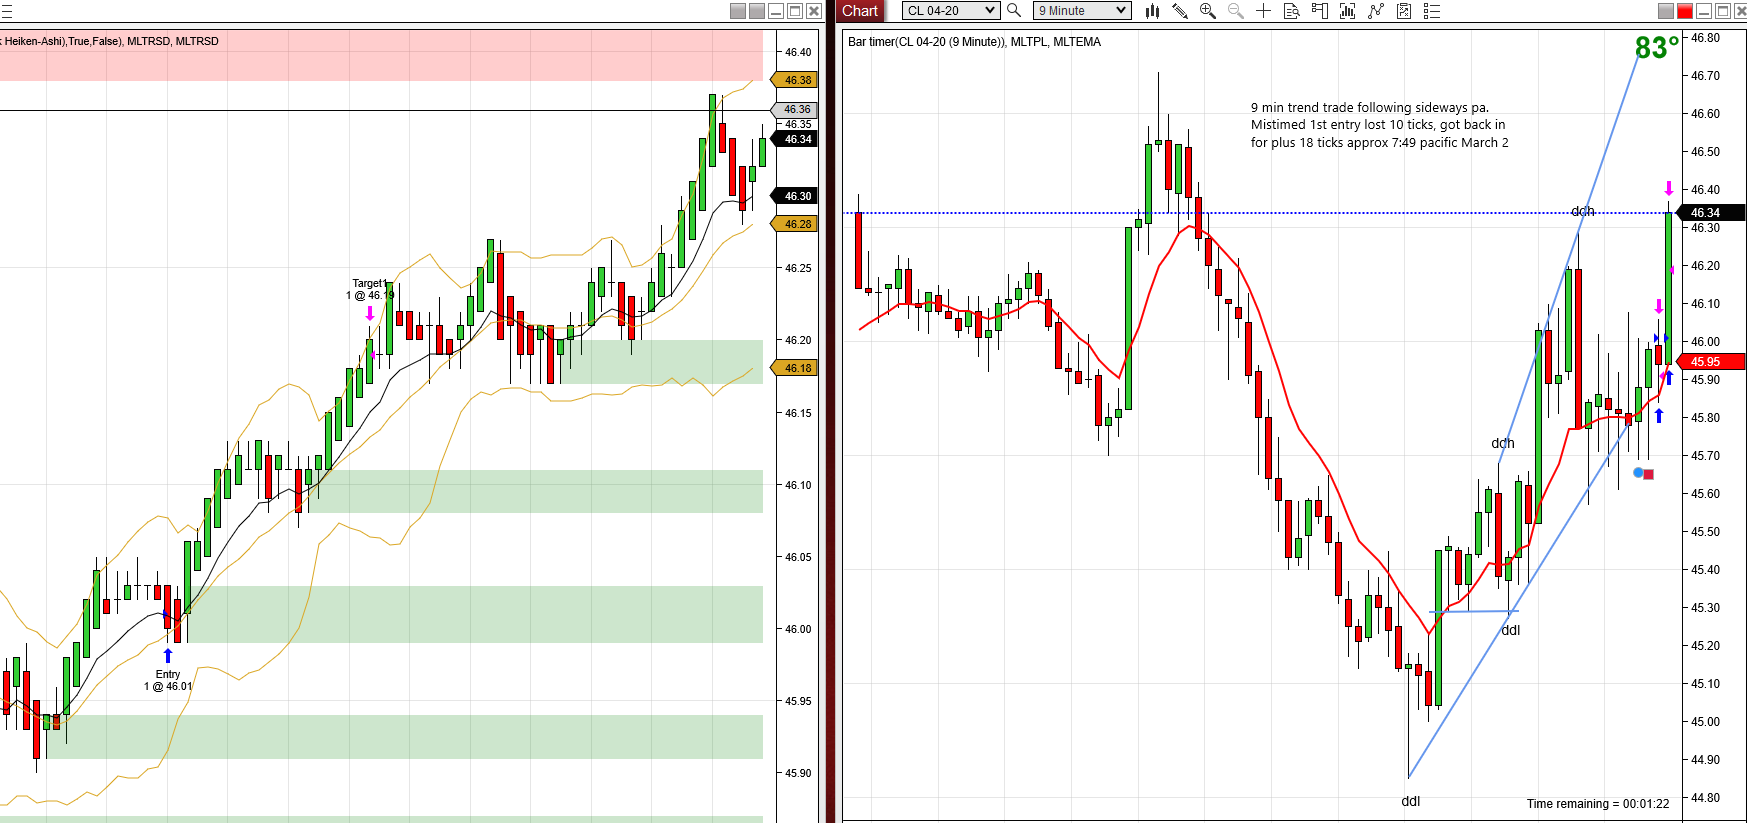The height and width of the screenshot is (823, 1747).
Task: Select the Chart tab
Action: (860, 11)
